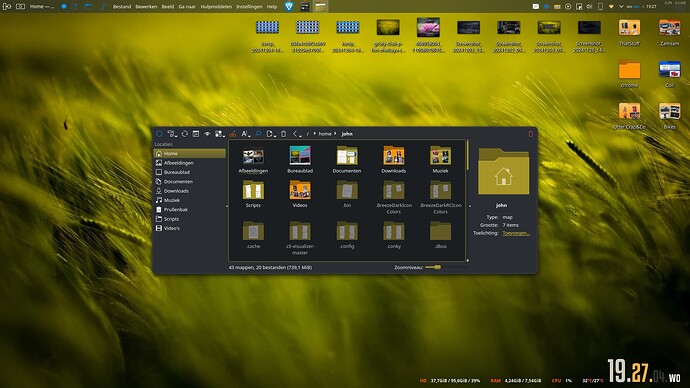Screen dimensions: 690x388
Task: Select the Documenten folder icon in file view
Action: (347, 156)
